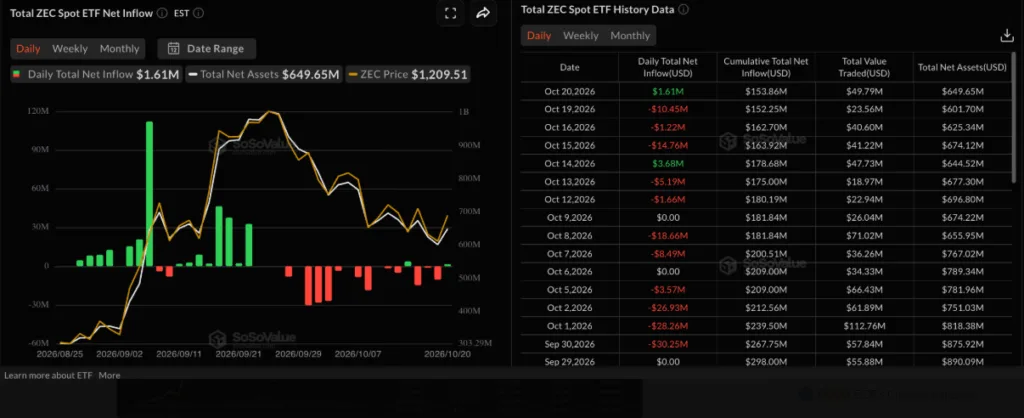Screen dimensions: 1024x418
Task: Click the $1.61M daily inflow cell
Action: (667, 91)
